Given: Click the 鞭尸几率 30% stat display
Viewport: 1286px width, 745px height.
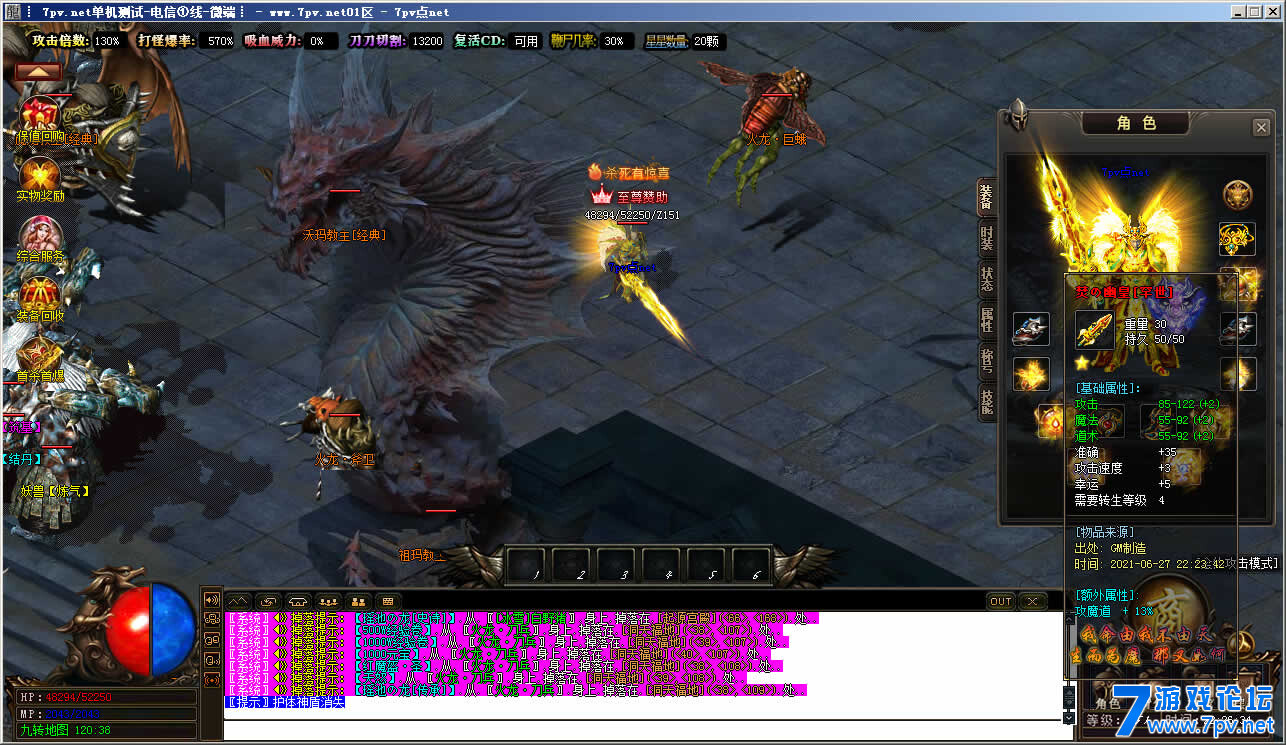Looking at the screenshot, I should pyautogui.click(x=592, y=41).
